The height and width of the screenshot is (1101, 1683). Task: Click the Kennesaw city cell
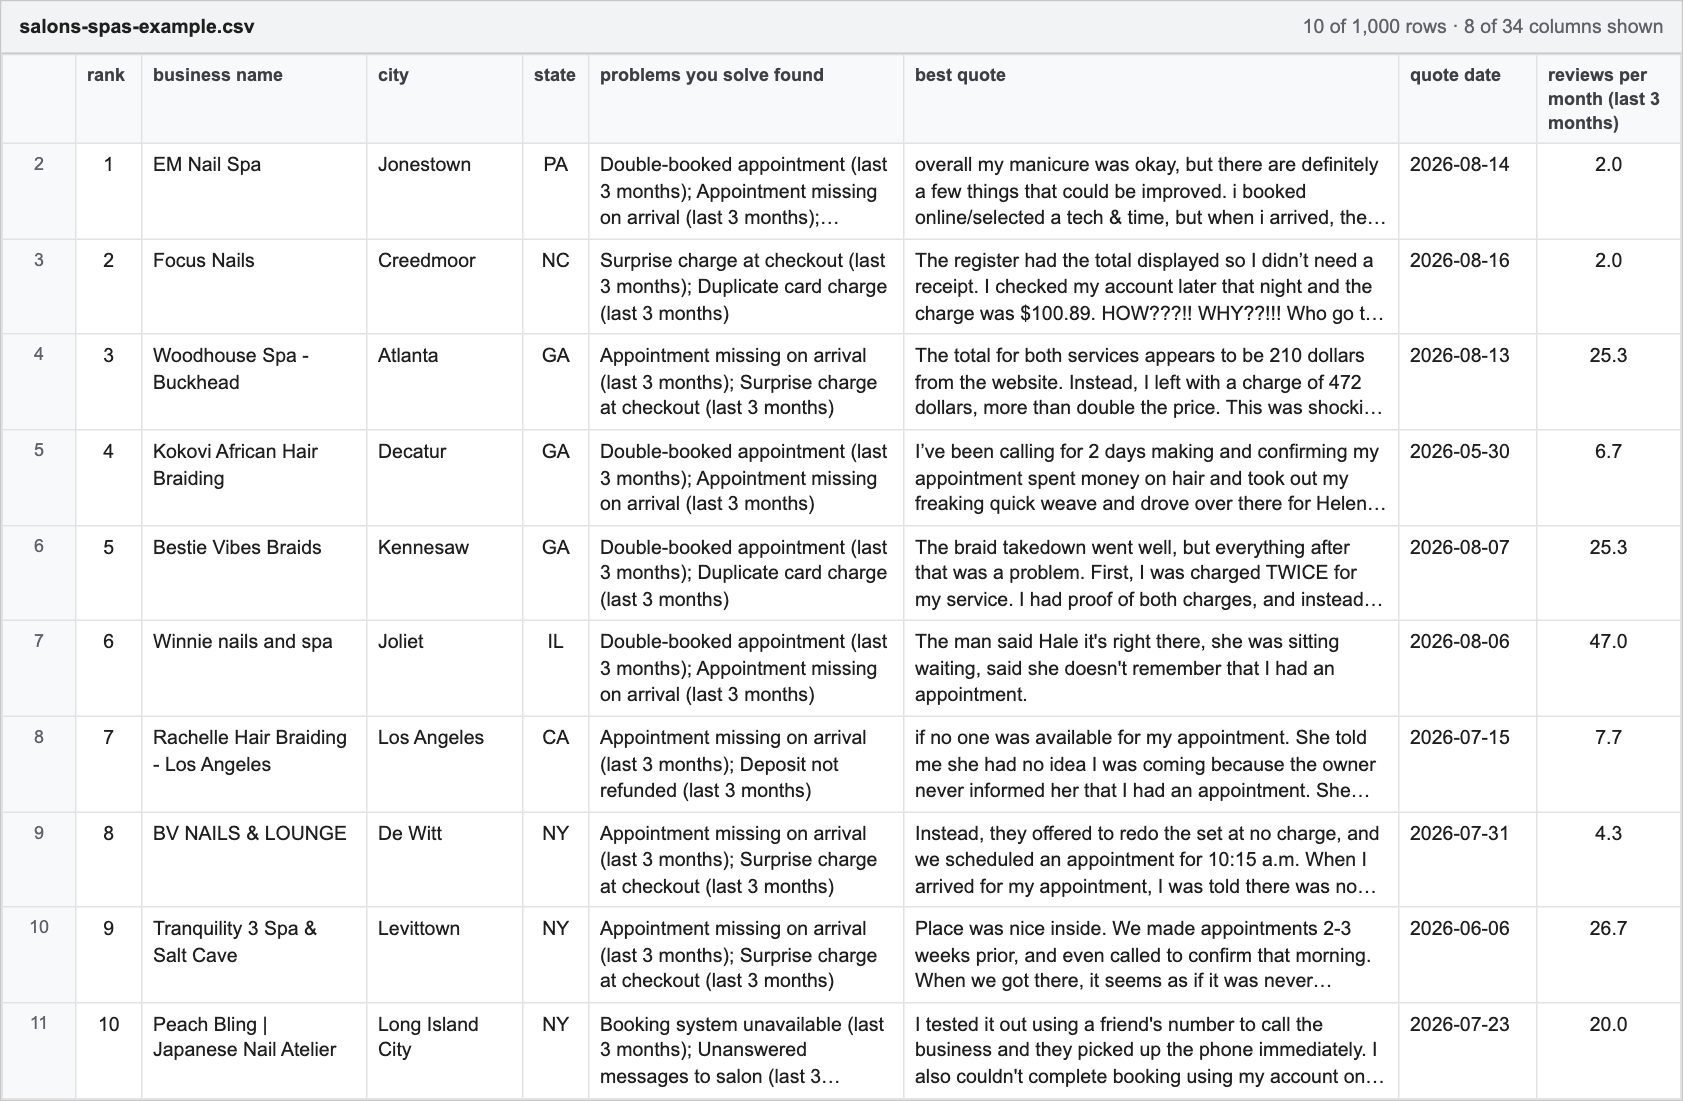[444, 573]
